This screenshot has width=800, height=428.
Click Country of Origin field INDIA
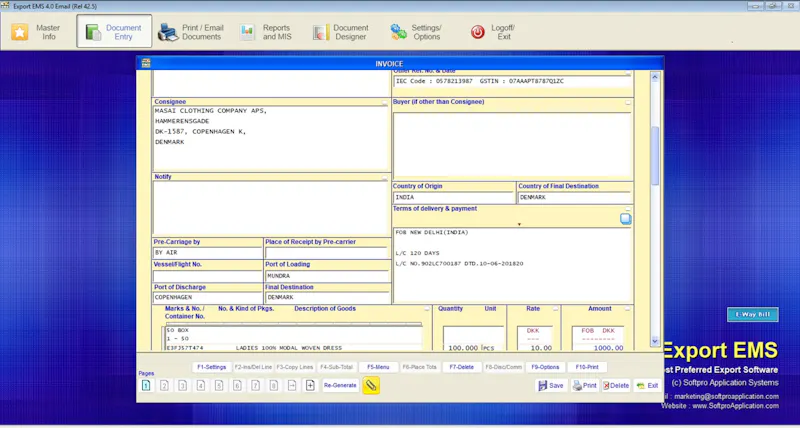tap(454, 197)
